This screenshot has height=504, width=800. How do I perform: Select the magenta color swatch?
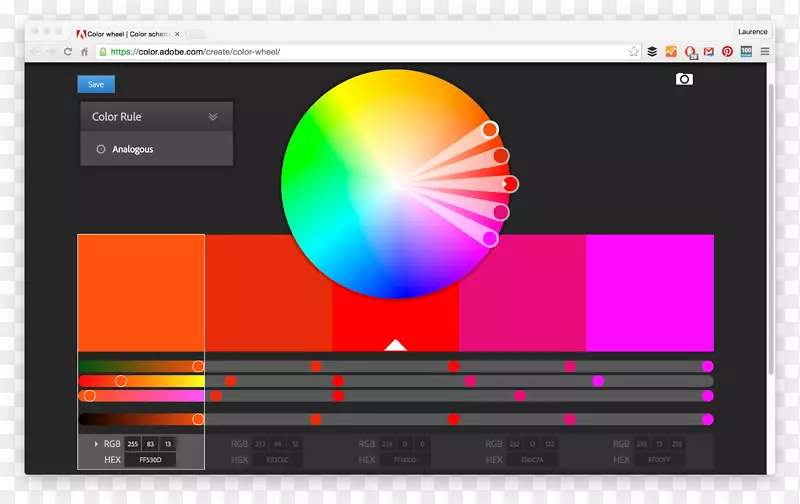pyautogui.click(x=649, y=292)
